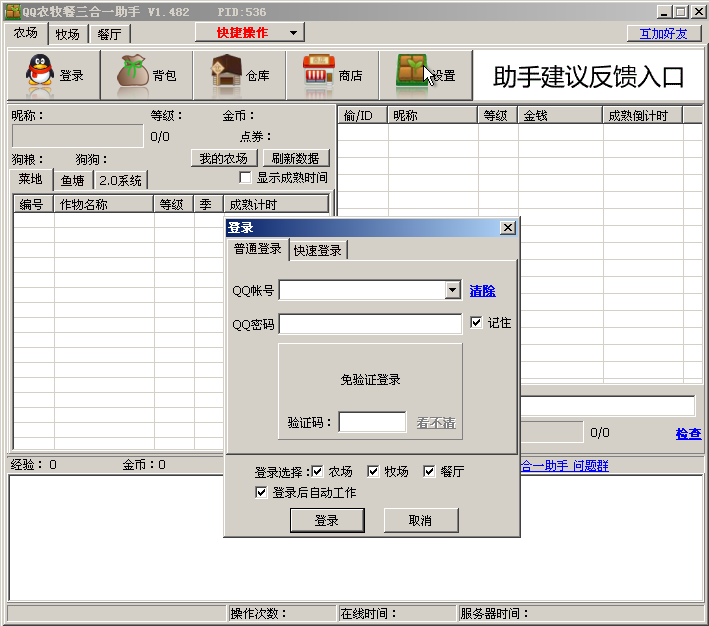Select the 2.0系统 tab
709x626 pixels.
point(120,180)
